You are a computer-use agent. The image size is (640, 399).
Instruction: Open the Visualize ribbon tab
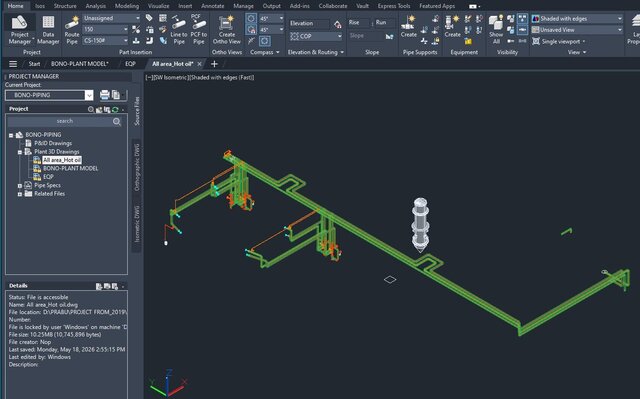click(x=158, y=6)
